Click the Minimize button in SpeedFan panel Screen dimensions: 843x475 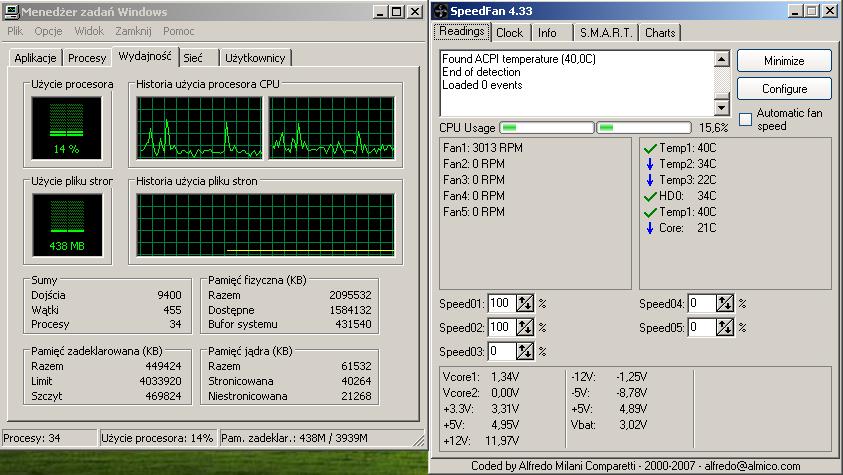tap(784, 61)
